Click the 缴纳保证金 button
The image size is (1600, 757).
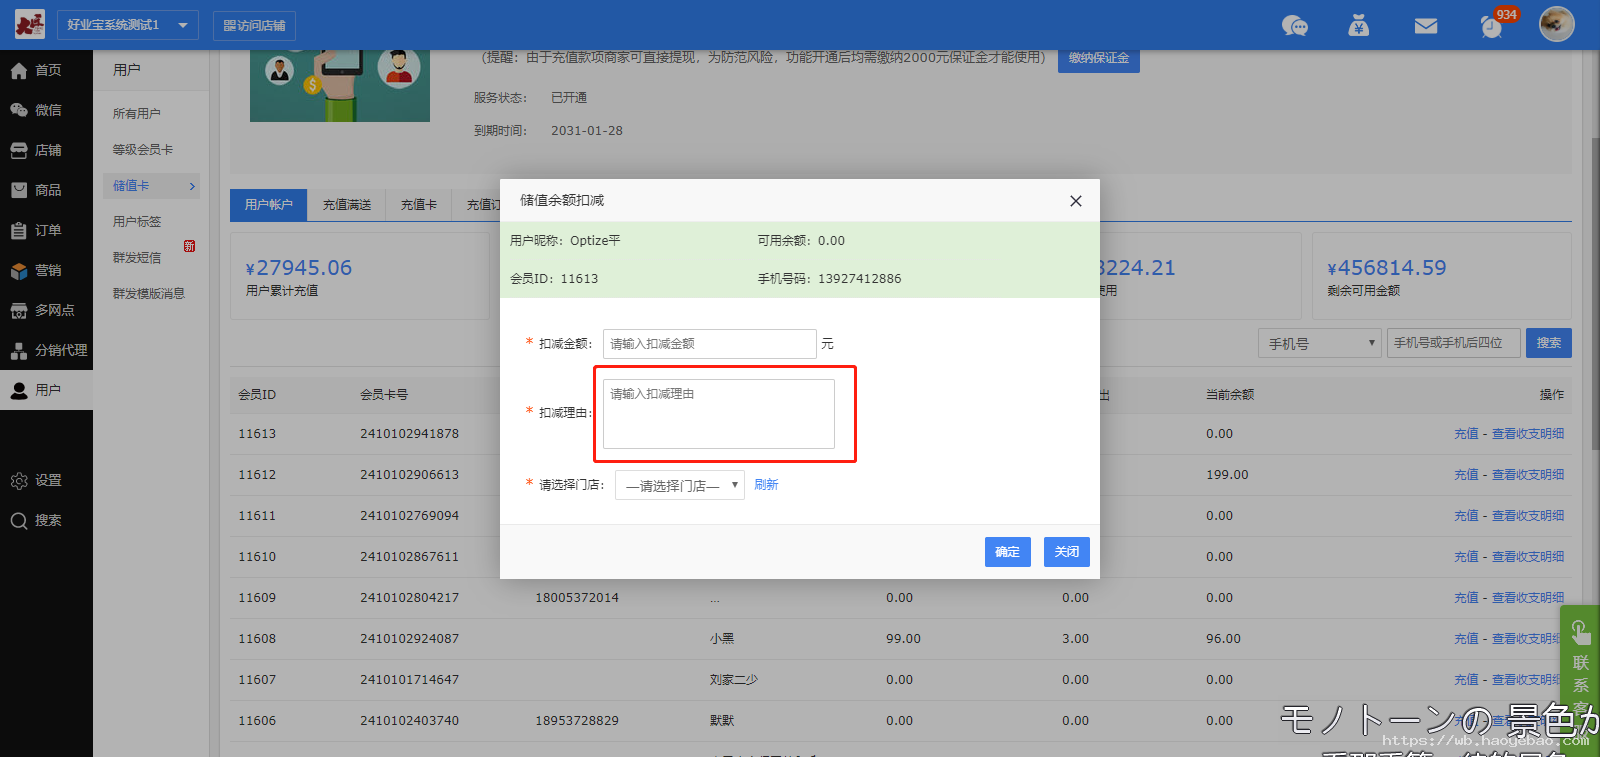(x=1099, y=59)
